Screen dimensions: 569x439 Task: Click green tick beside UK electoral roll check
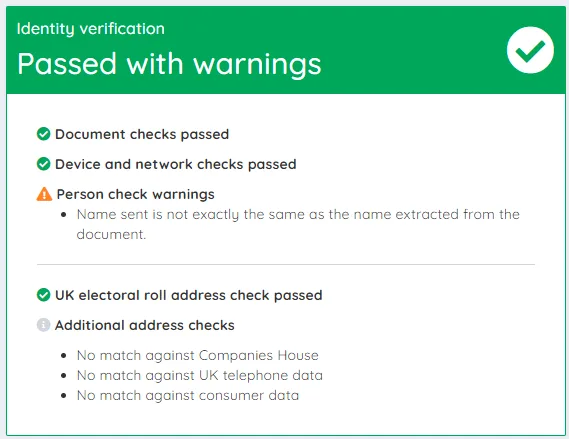[x=44, y=295]
